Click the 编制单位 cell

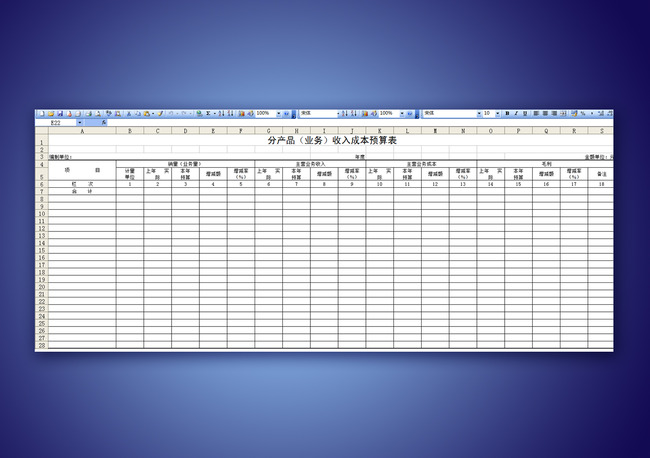click(61, 157)
